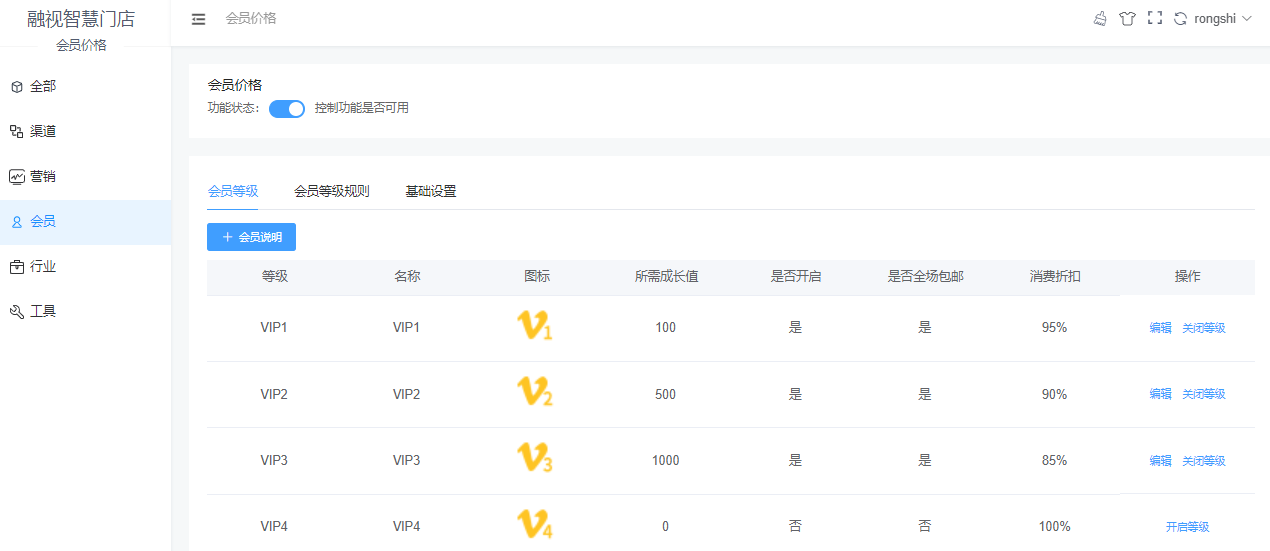The height and width of the screenshot is (551, 1270).
Task: Toggle fullscreen mode icon
Action: click(x=1155, y=18)
